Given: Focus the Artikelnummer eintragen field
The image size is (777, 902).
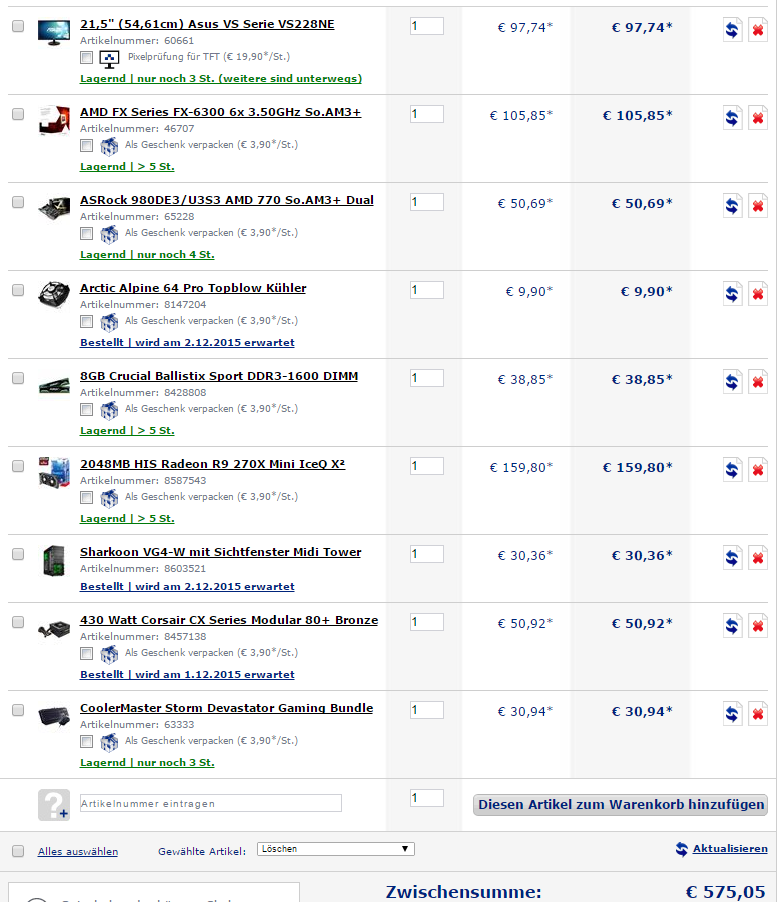Looking at the screenshot, I should [210, 803].
